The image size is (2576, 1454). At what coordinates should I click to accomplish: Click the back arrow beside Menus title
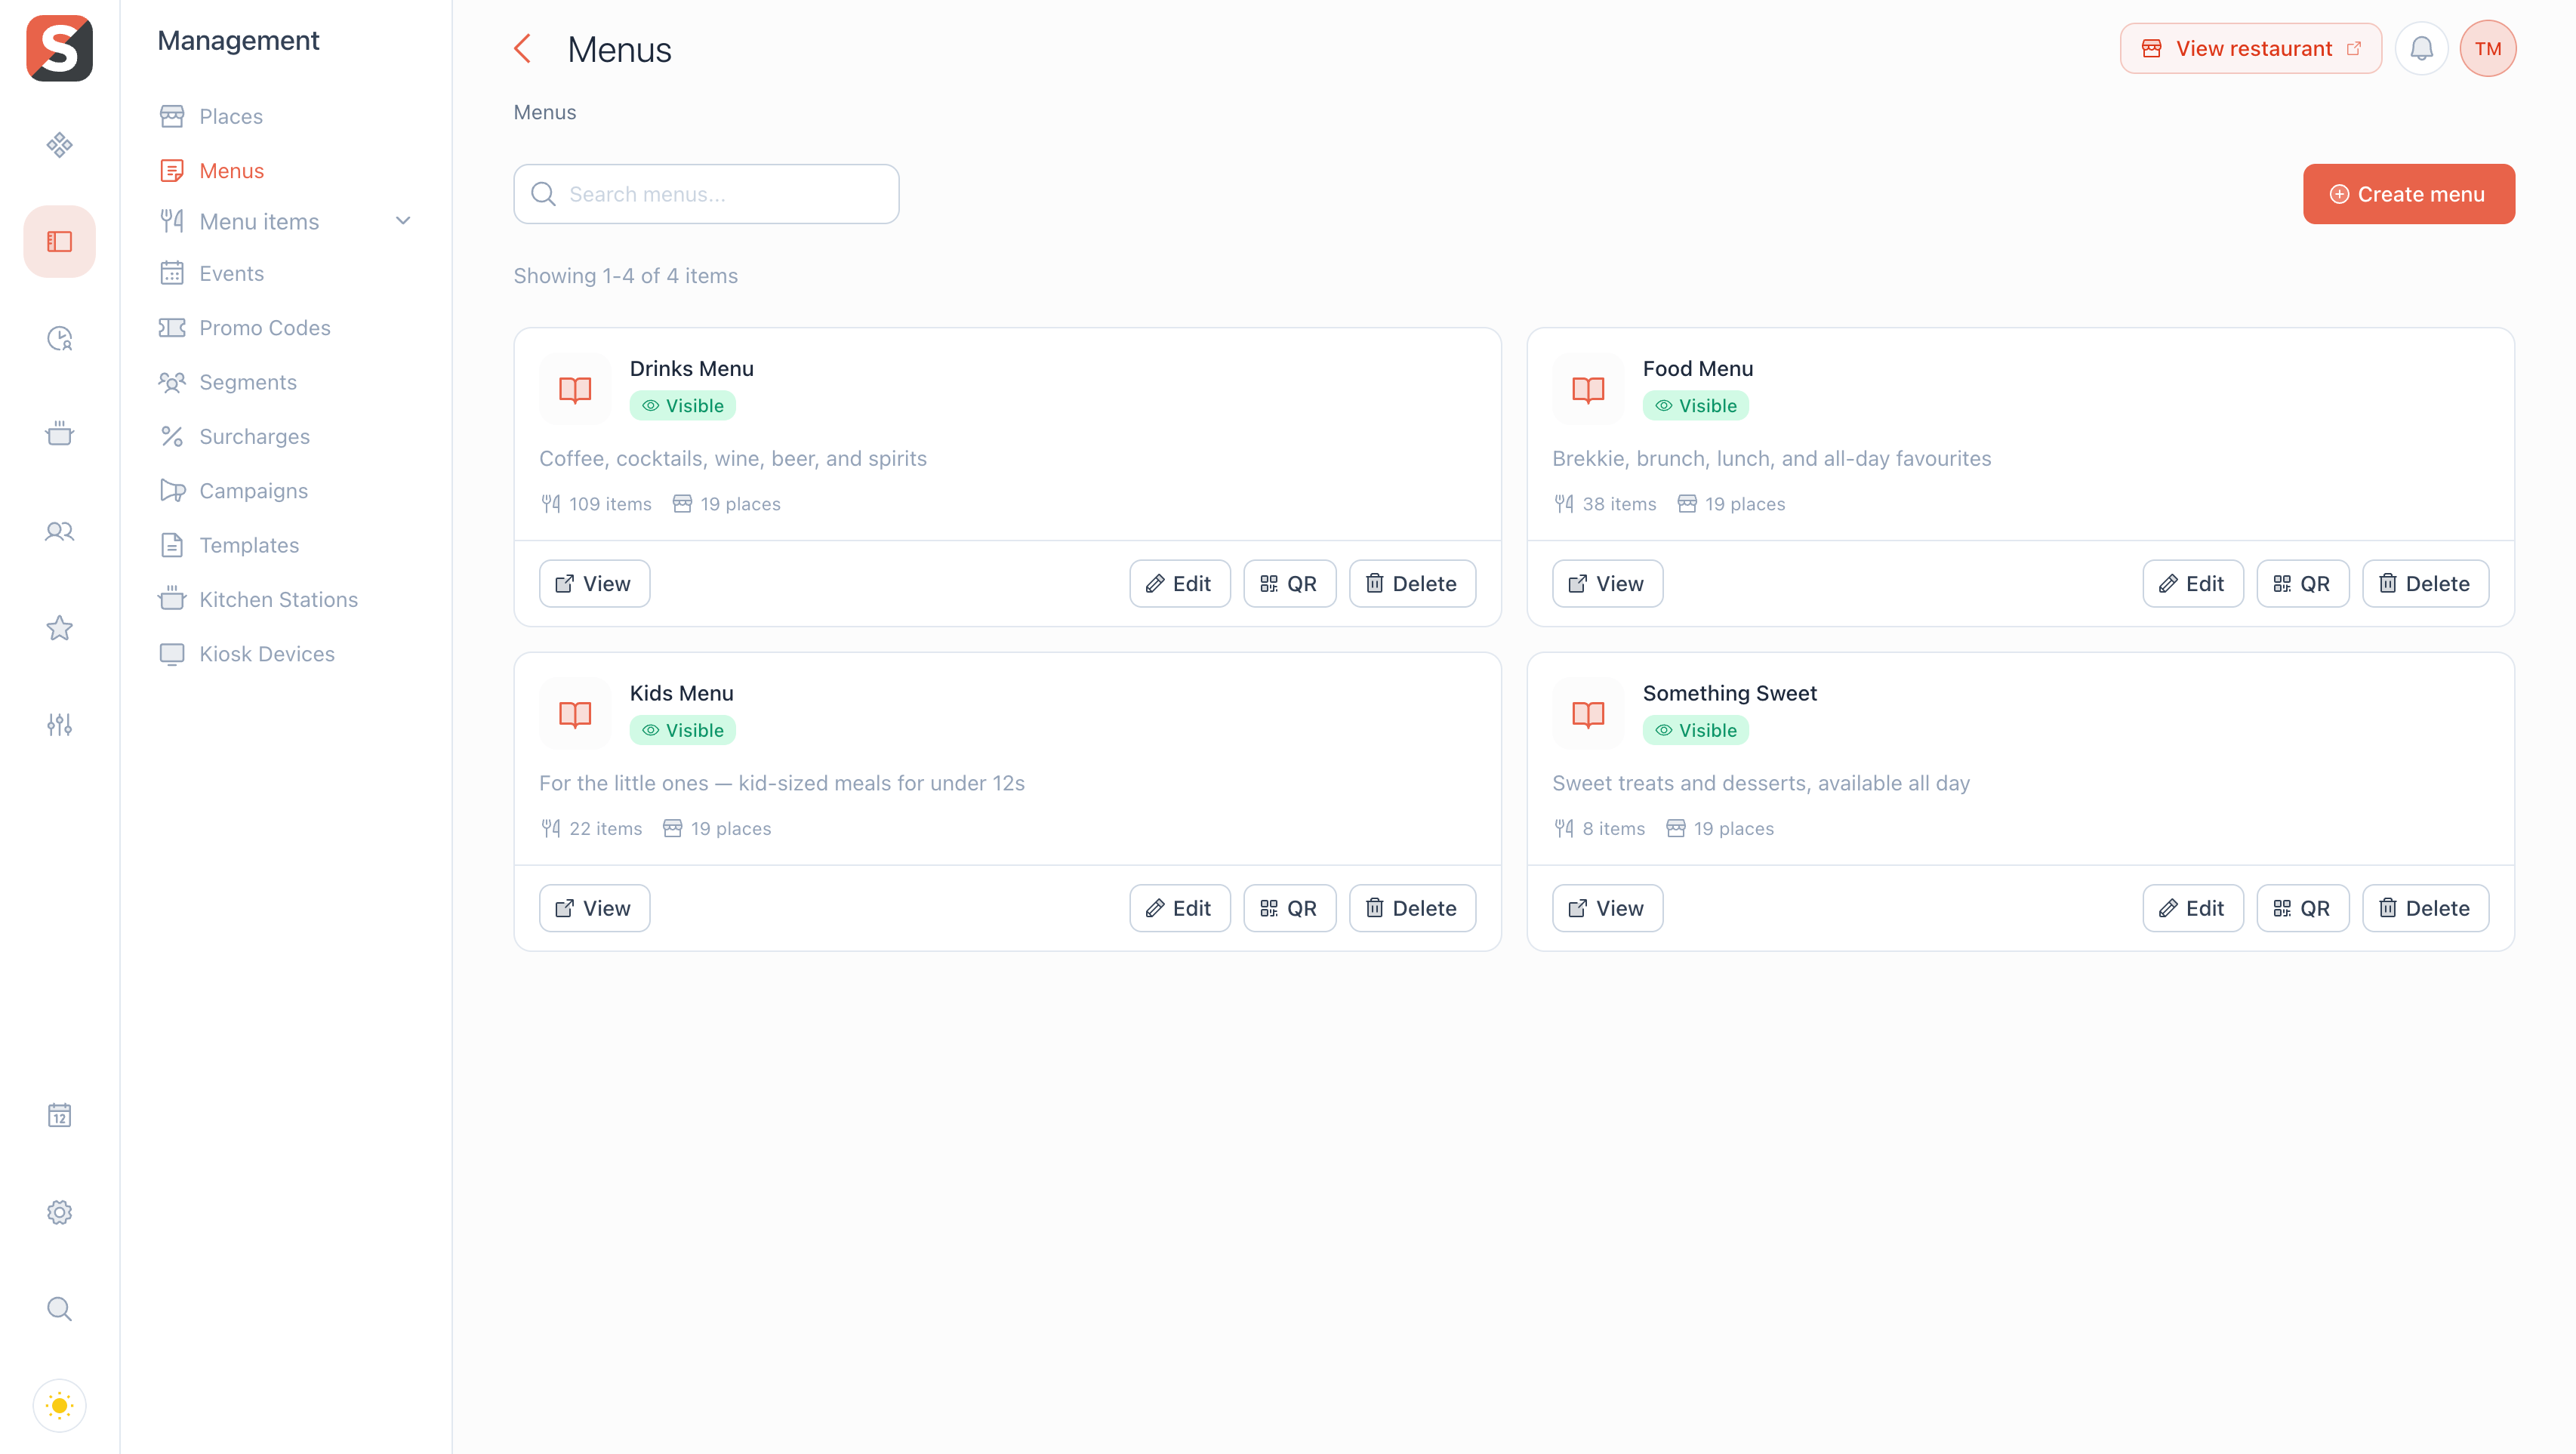[522, 49]
